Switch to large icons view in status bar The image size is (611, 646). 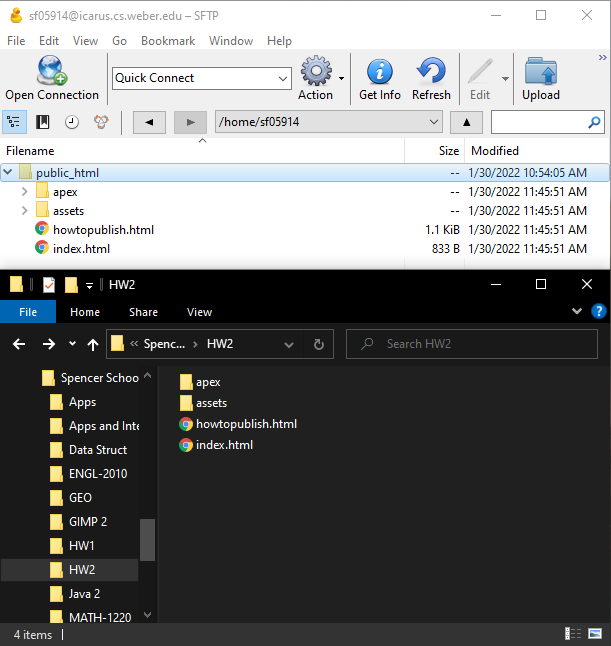click(595, 634)
